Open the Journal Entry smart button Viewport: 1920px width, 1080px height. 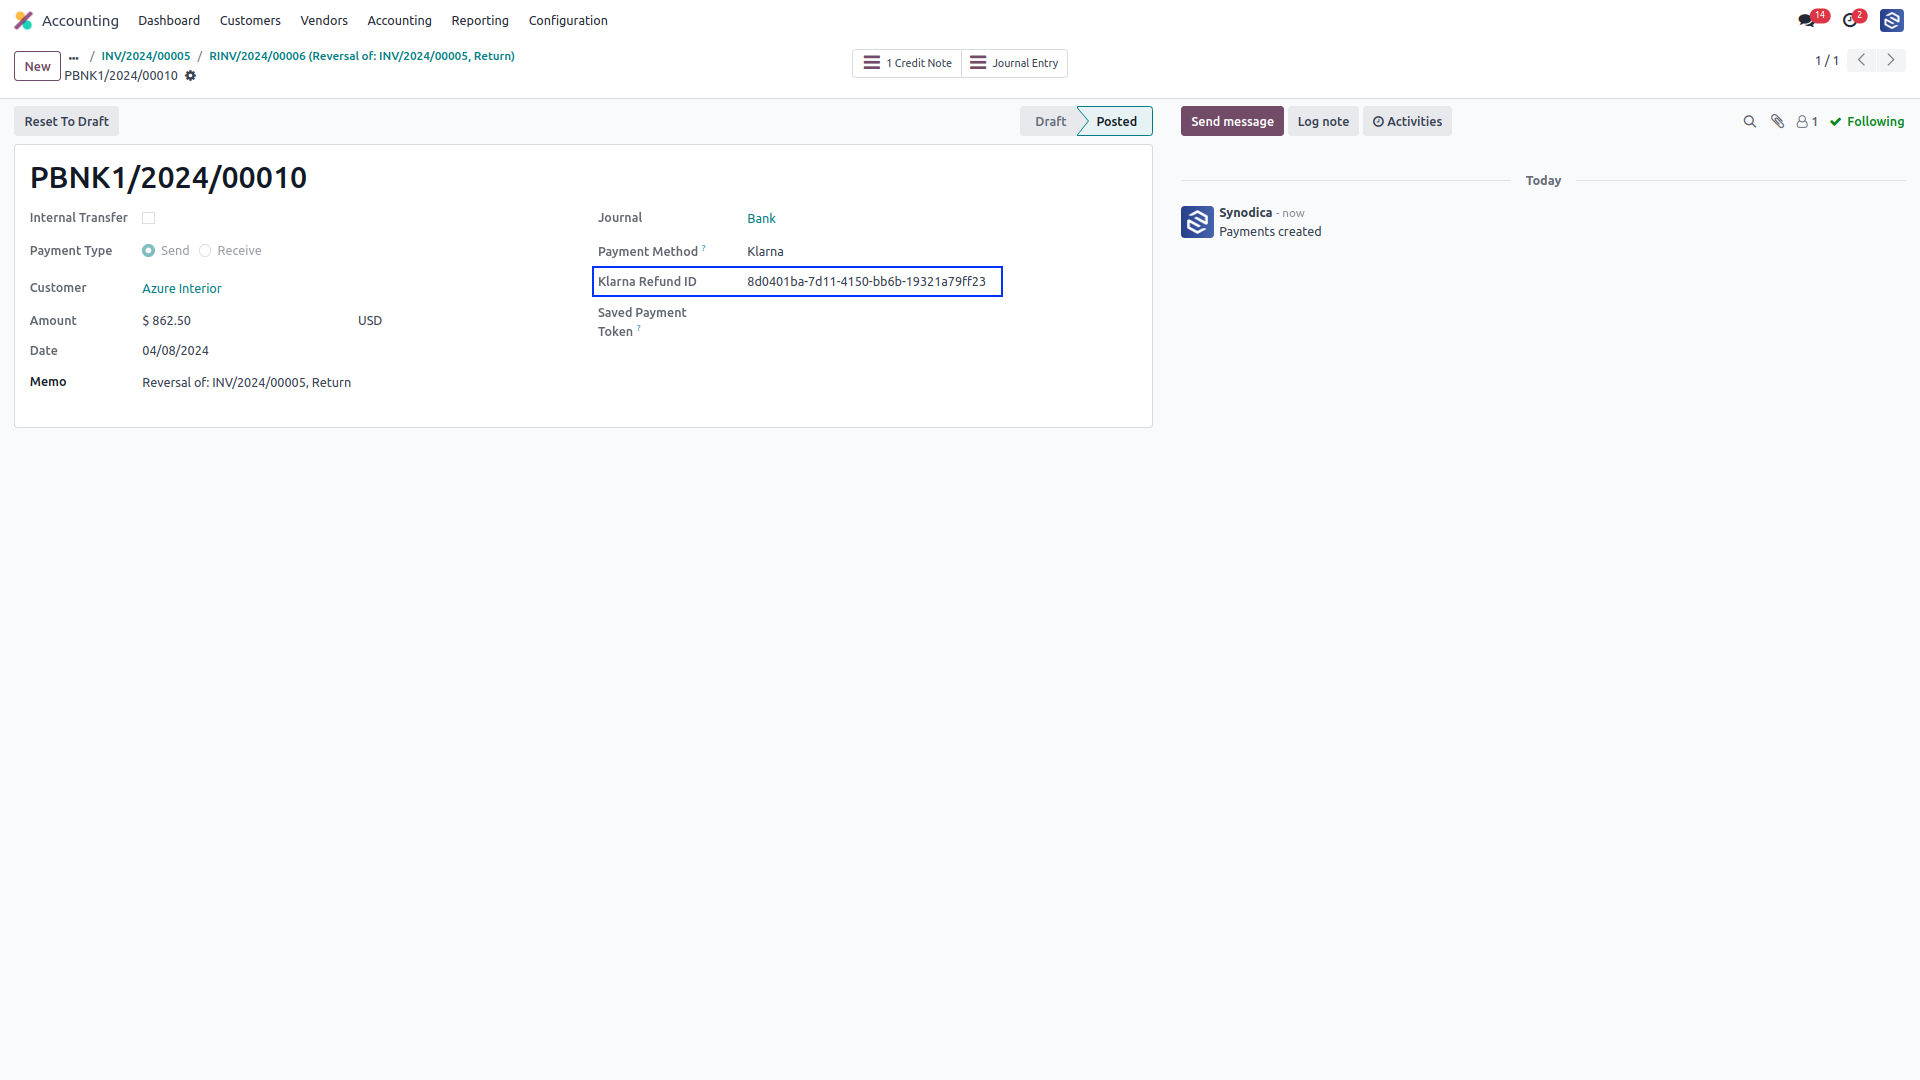click(x=1014, y=63)
